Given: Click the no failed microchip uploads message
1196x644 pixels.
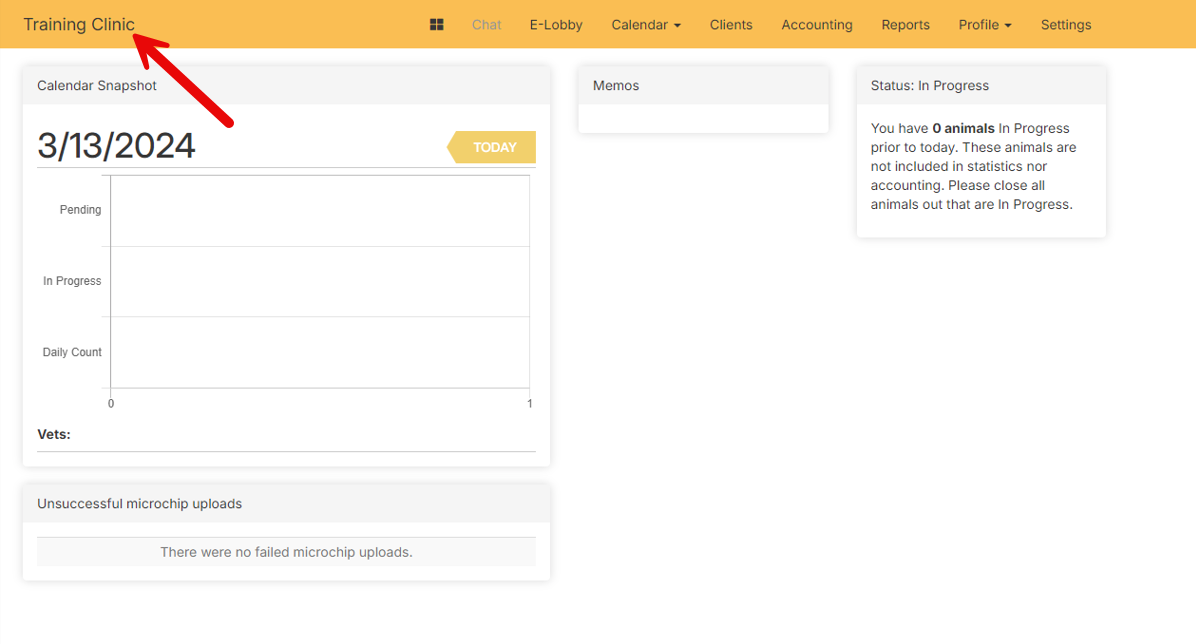Looking at the screenshot, I should 286,552.
